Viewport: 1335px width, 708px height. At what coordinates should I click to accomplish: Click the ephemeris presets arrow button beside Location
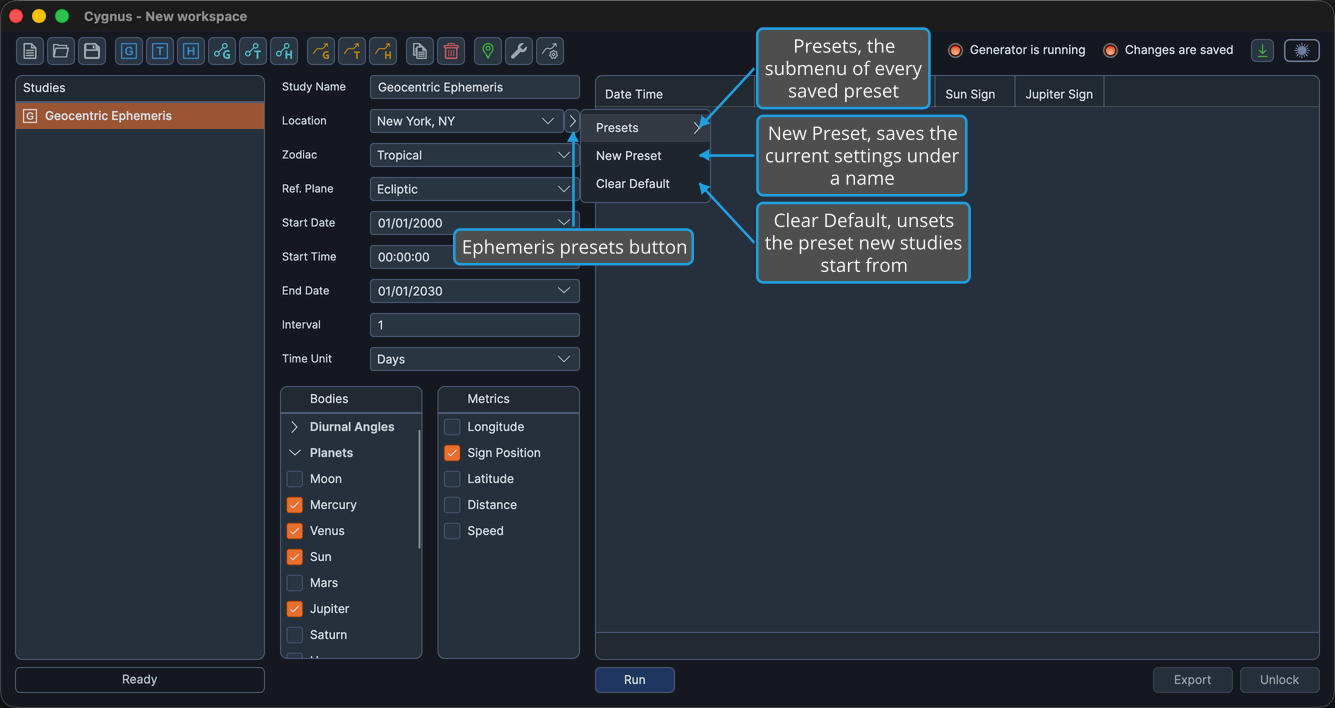click(572, 121)
